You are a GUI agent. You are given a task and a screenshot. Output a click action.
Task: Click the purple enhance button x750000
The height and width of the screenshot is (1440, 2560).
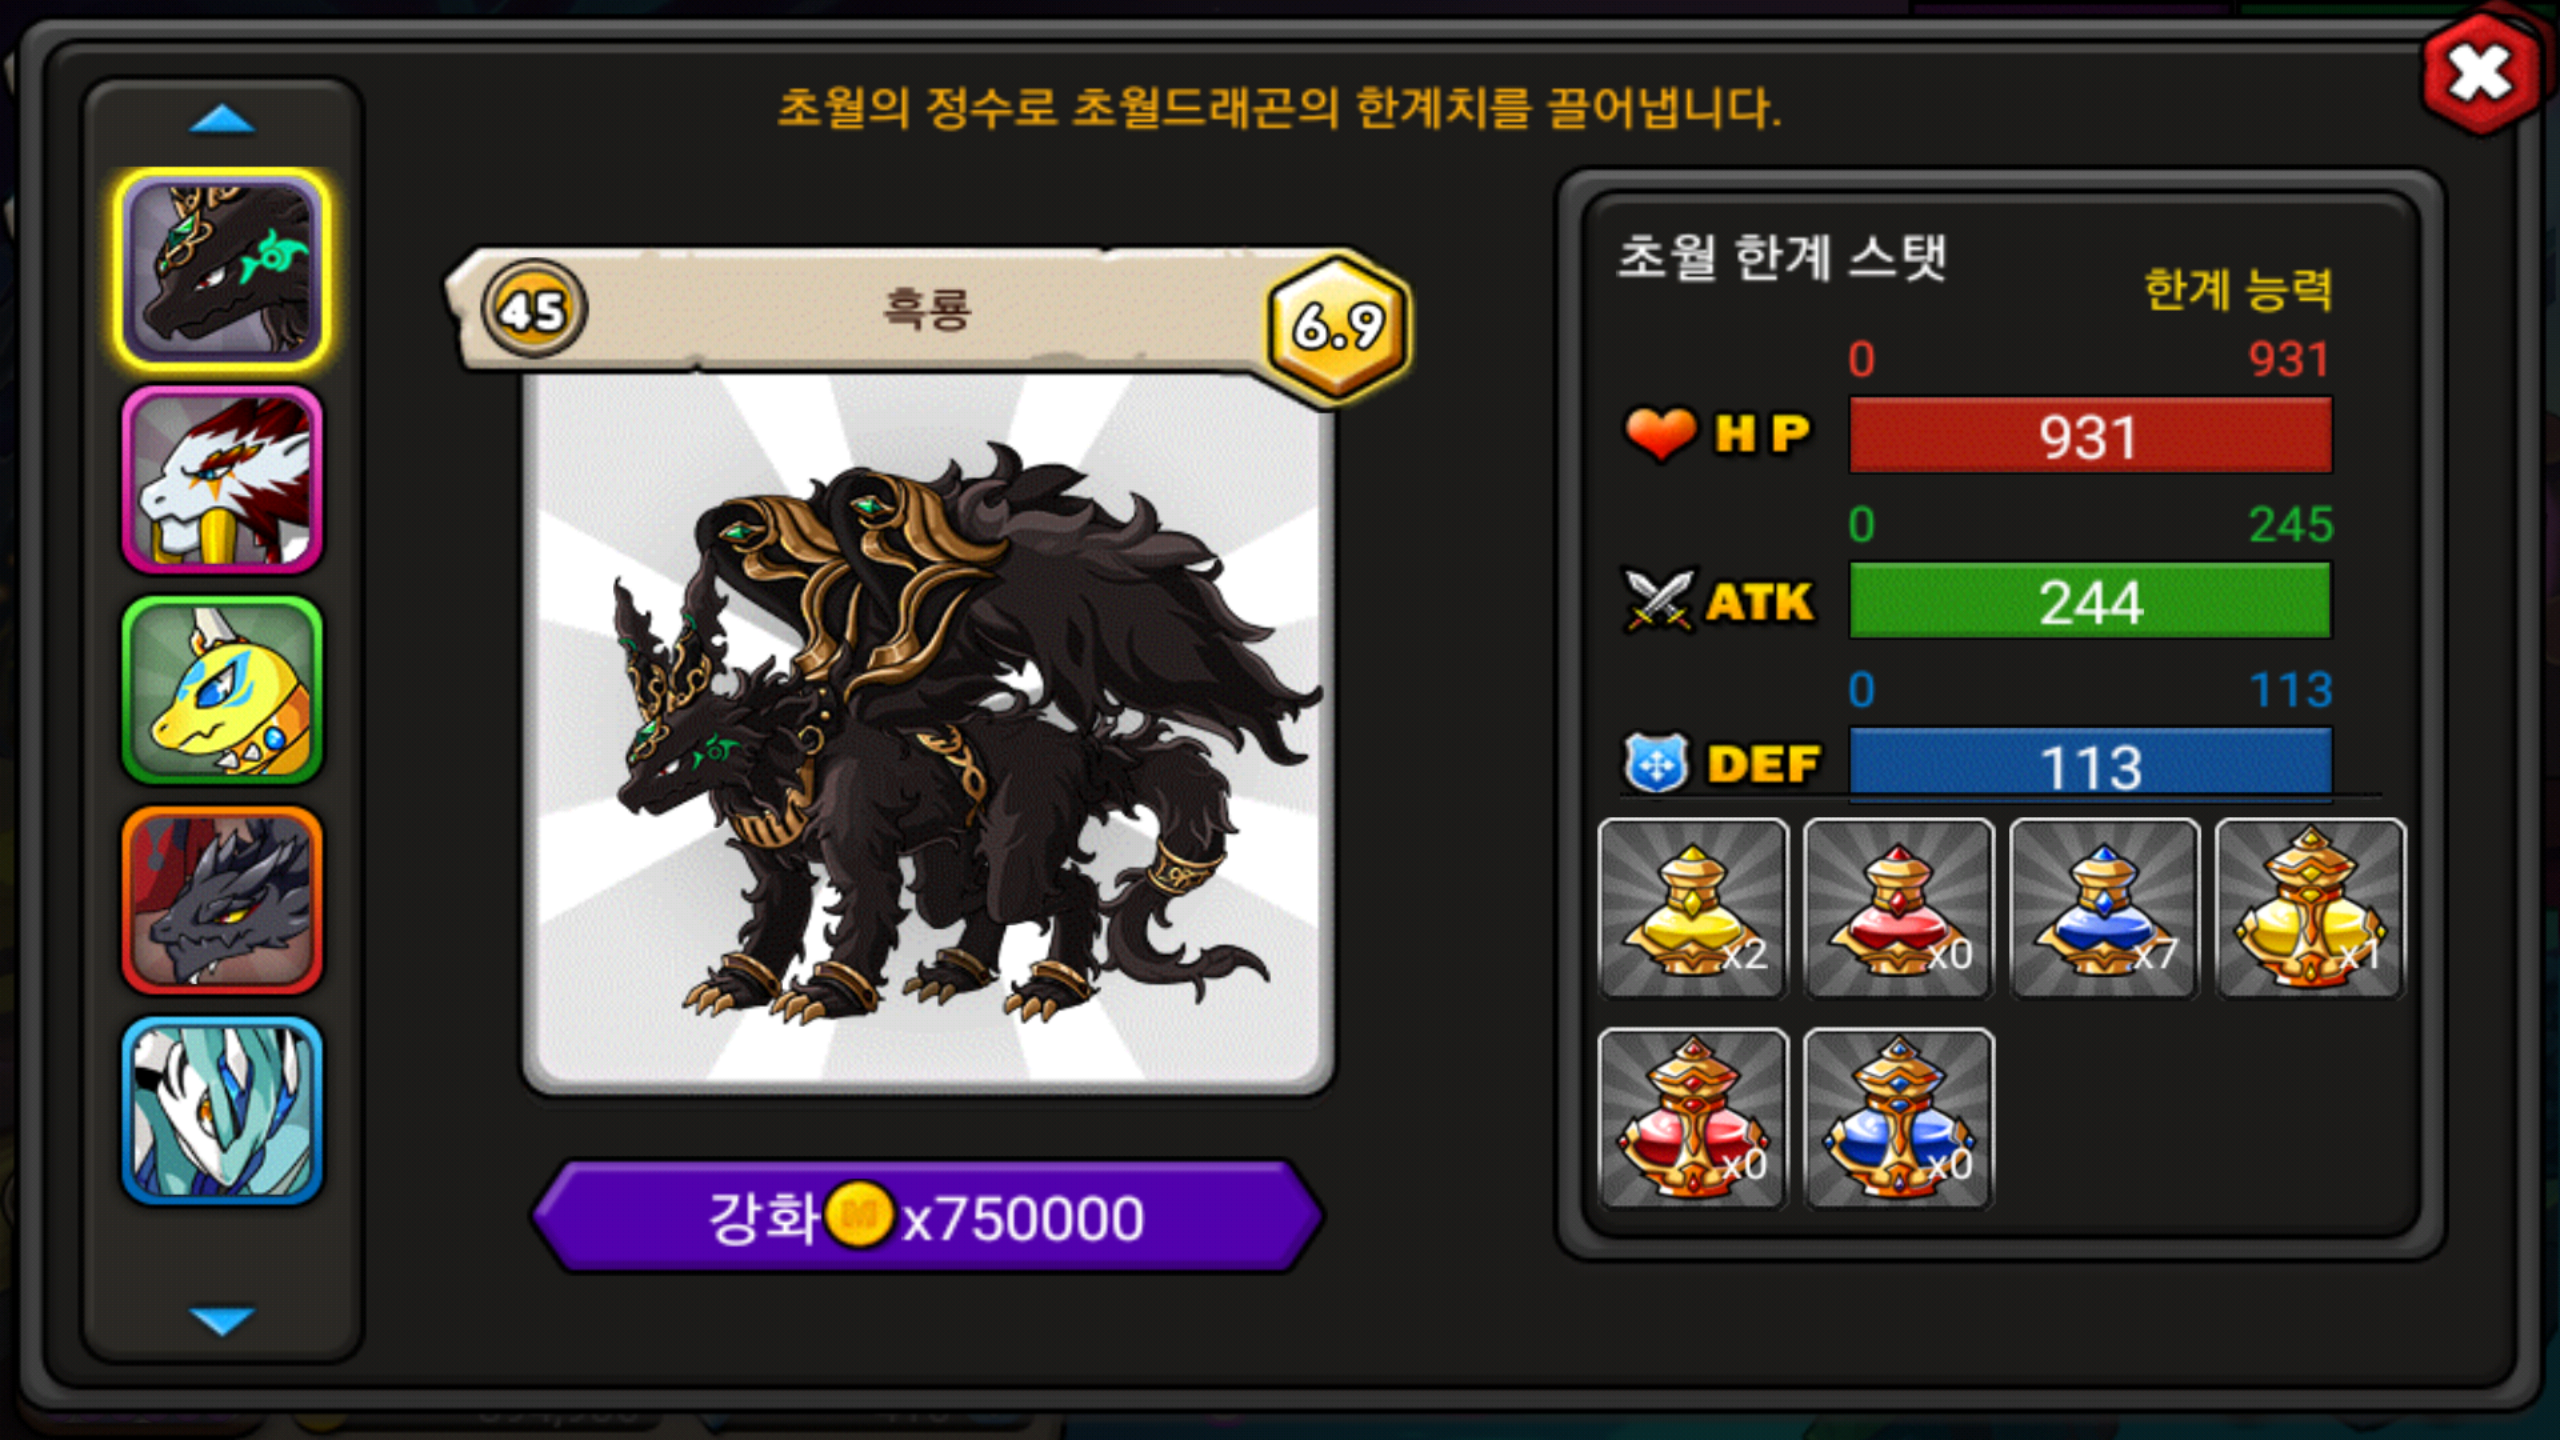click(927, 1217)
